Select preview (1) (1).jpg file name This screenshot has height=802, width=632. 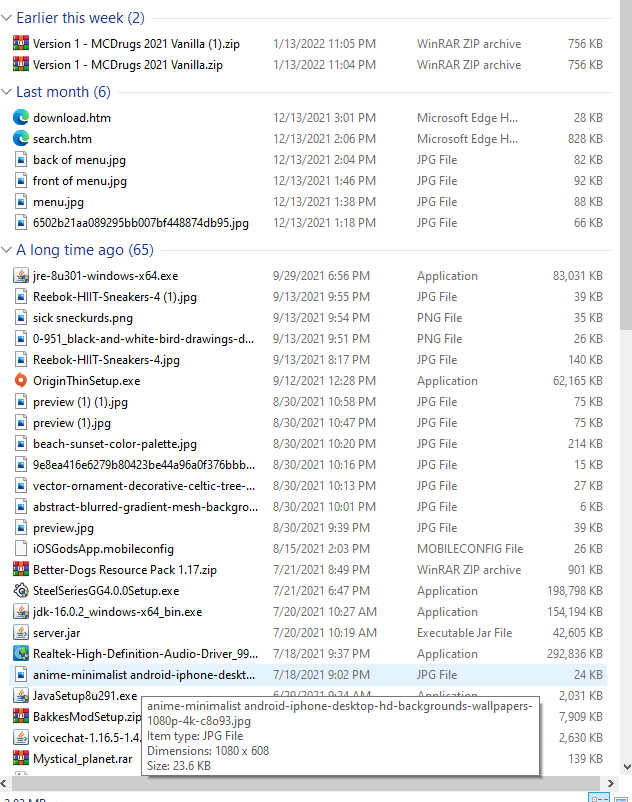click(x=80, y=402)
